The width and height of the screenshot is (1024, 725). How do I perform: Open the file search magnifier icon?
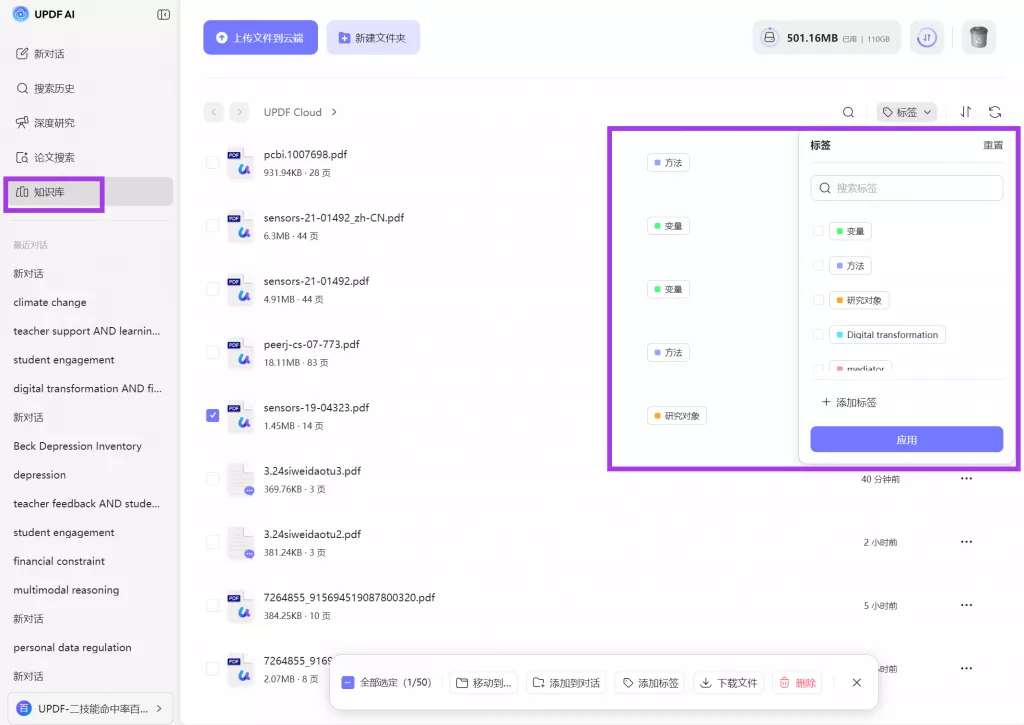click(x=848, y=113)
